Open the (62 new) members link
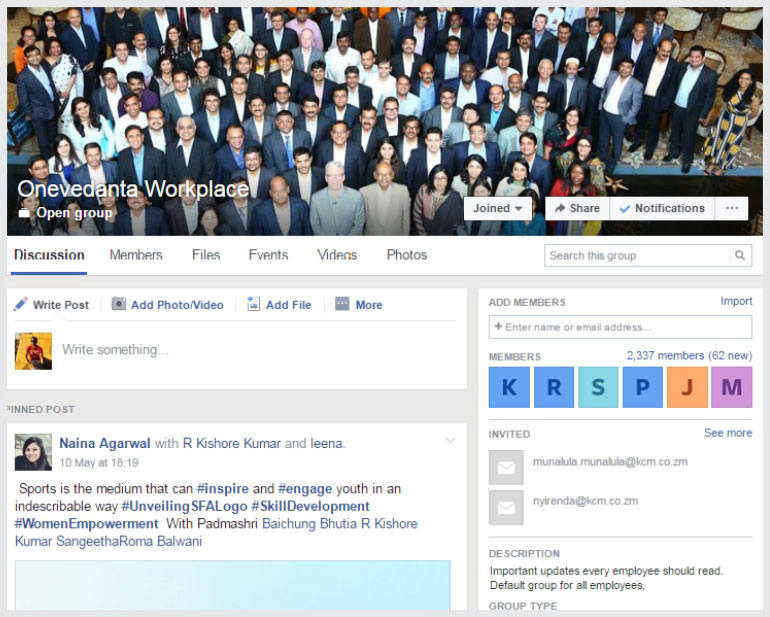Viewport: 770px width, 617px height. [730, 355]
